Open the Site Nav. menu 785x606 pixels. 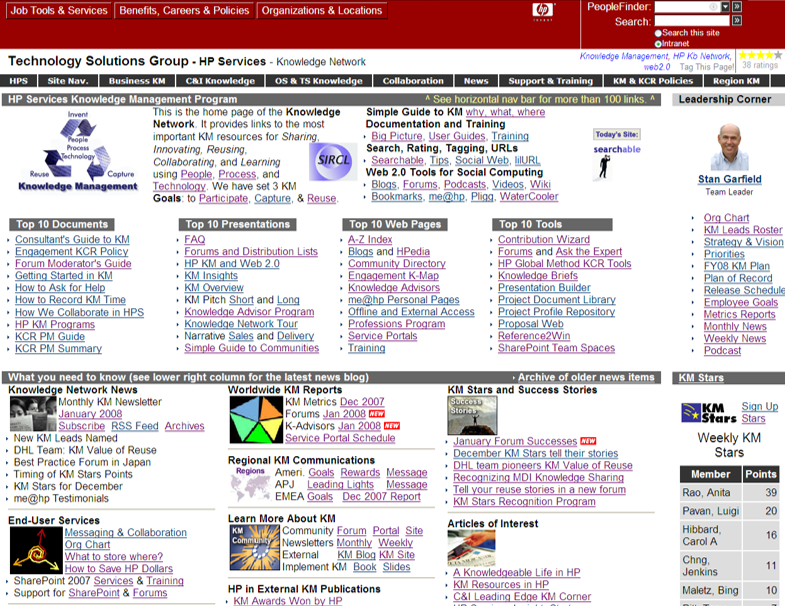tap(68, 81)
